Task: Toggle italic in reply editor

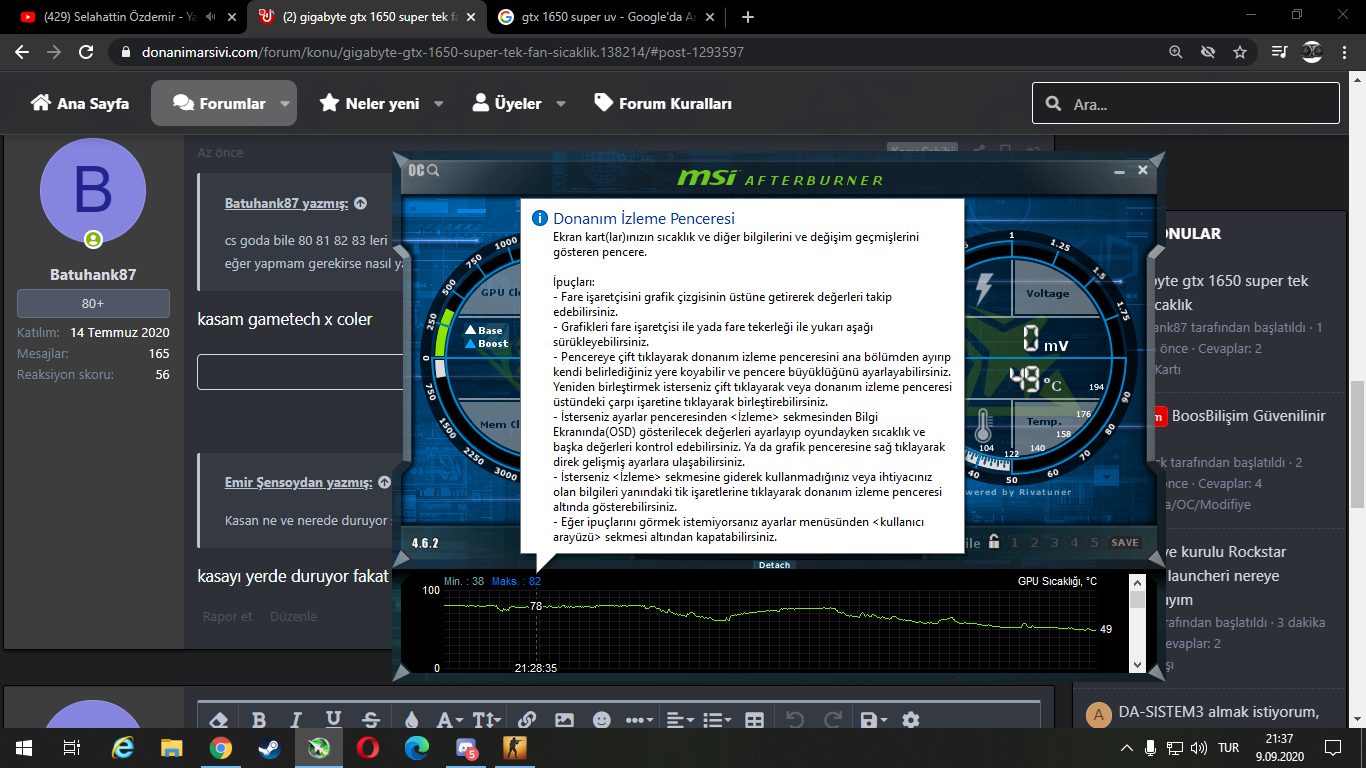Action: 296,720
